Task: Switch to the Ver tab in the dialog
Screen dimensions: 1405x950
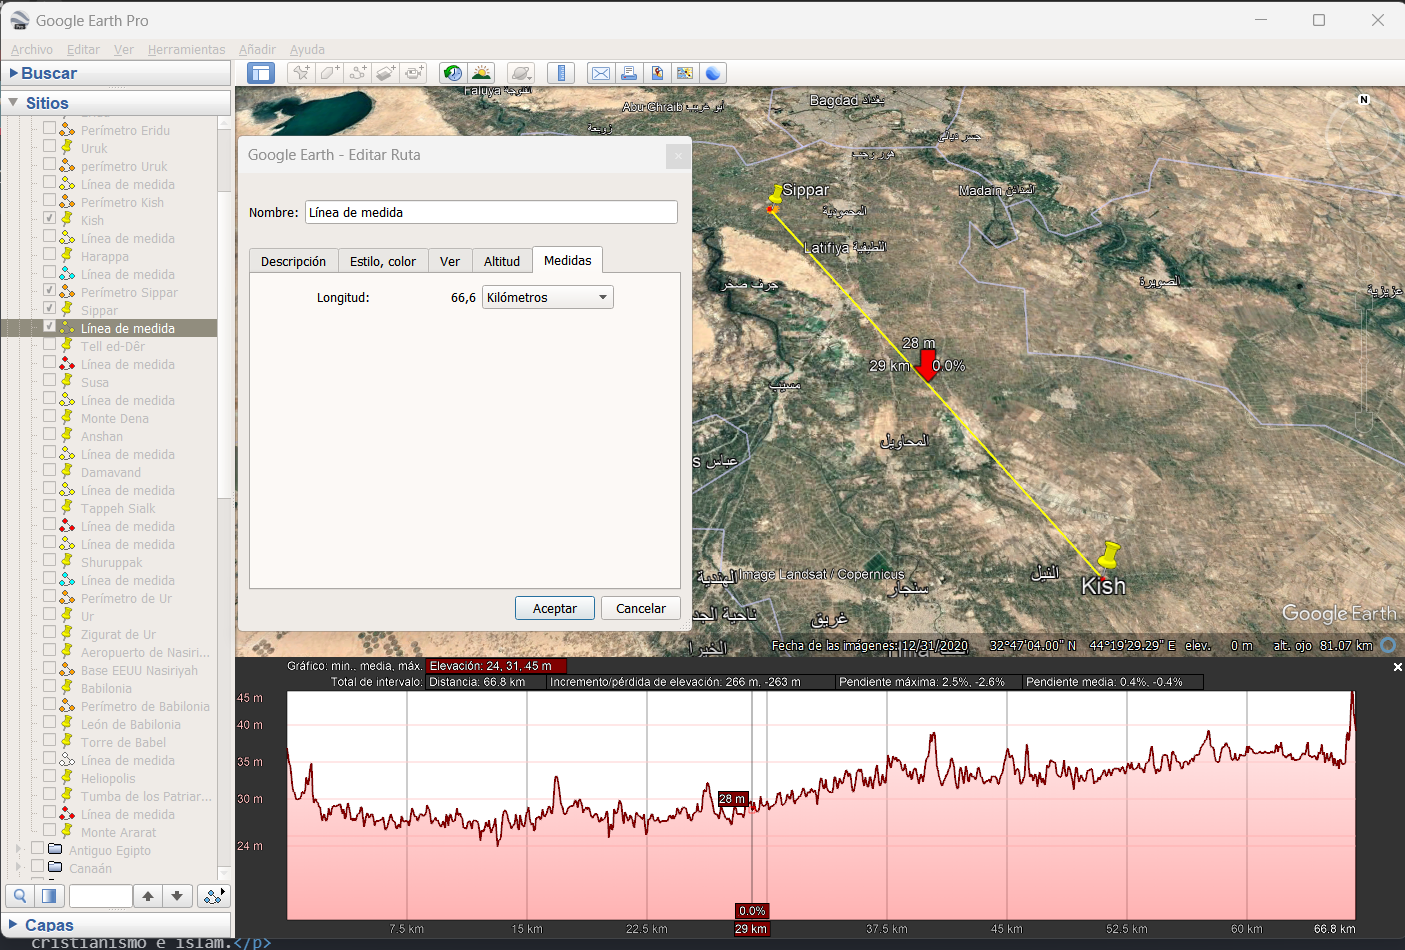Action: coord(450,261)
